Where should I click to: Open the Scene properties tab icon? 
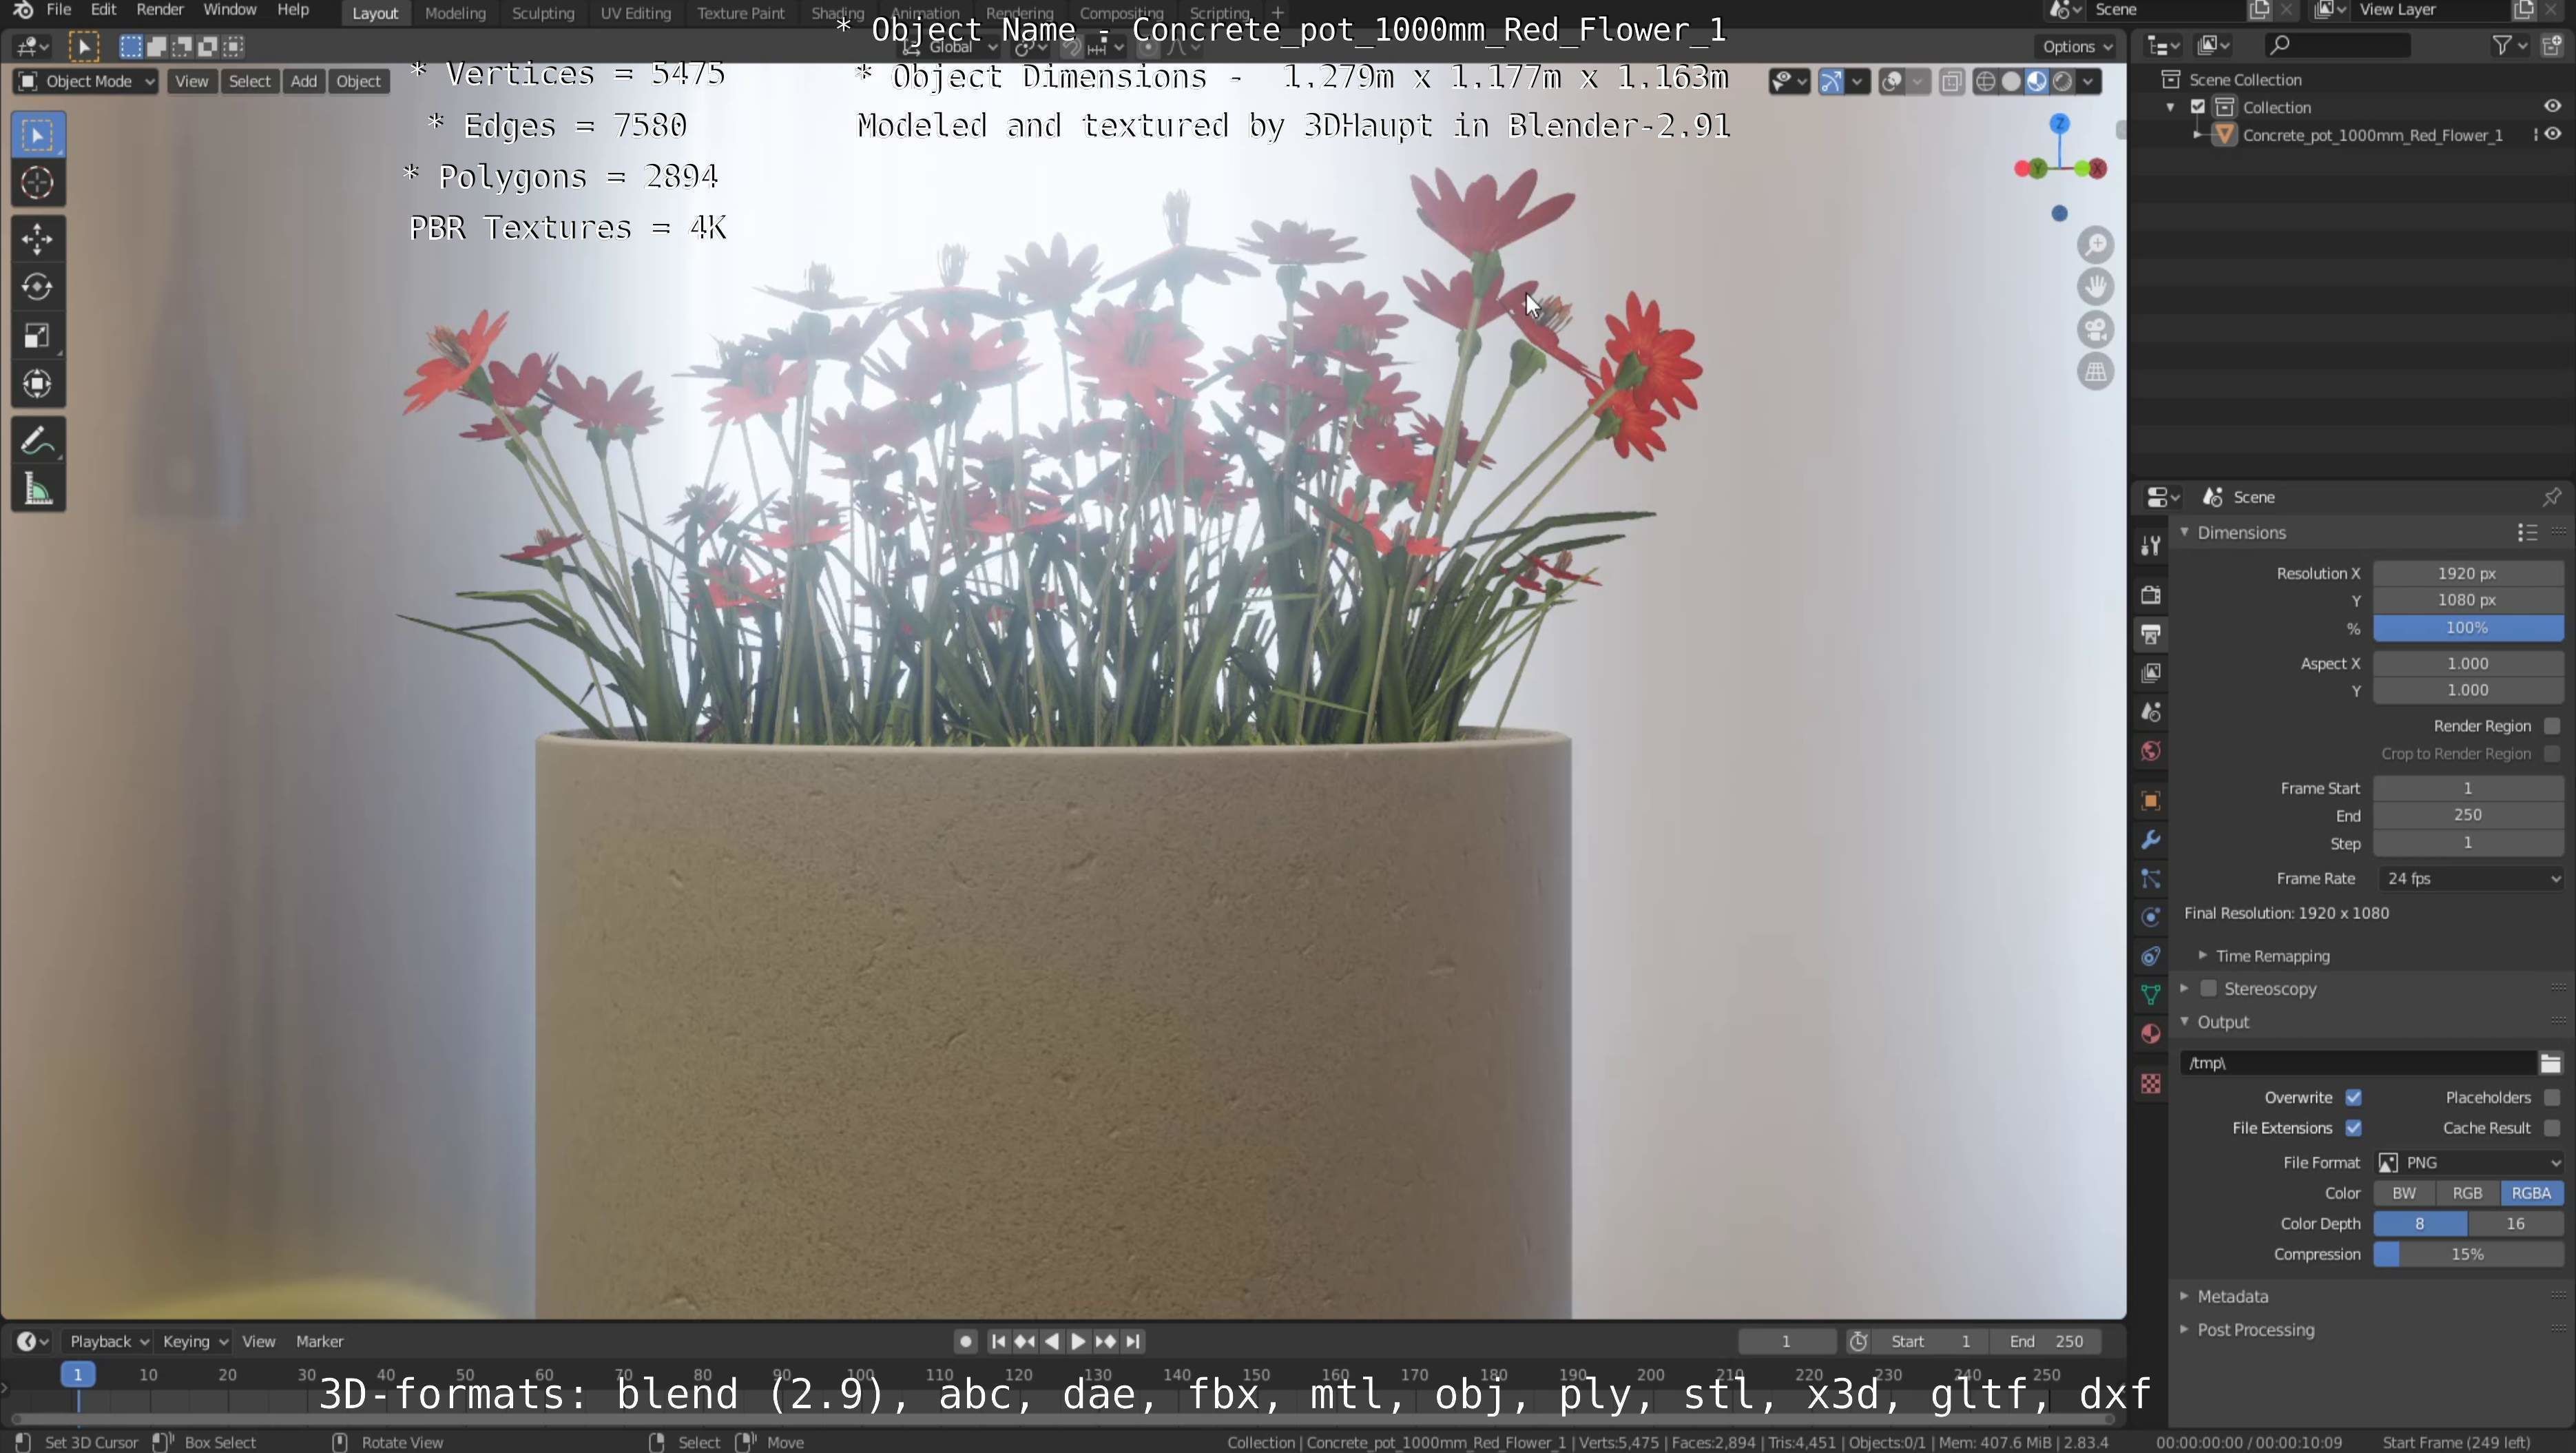[x=2151, y=712]
